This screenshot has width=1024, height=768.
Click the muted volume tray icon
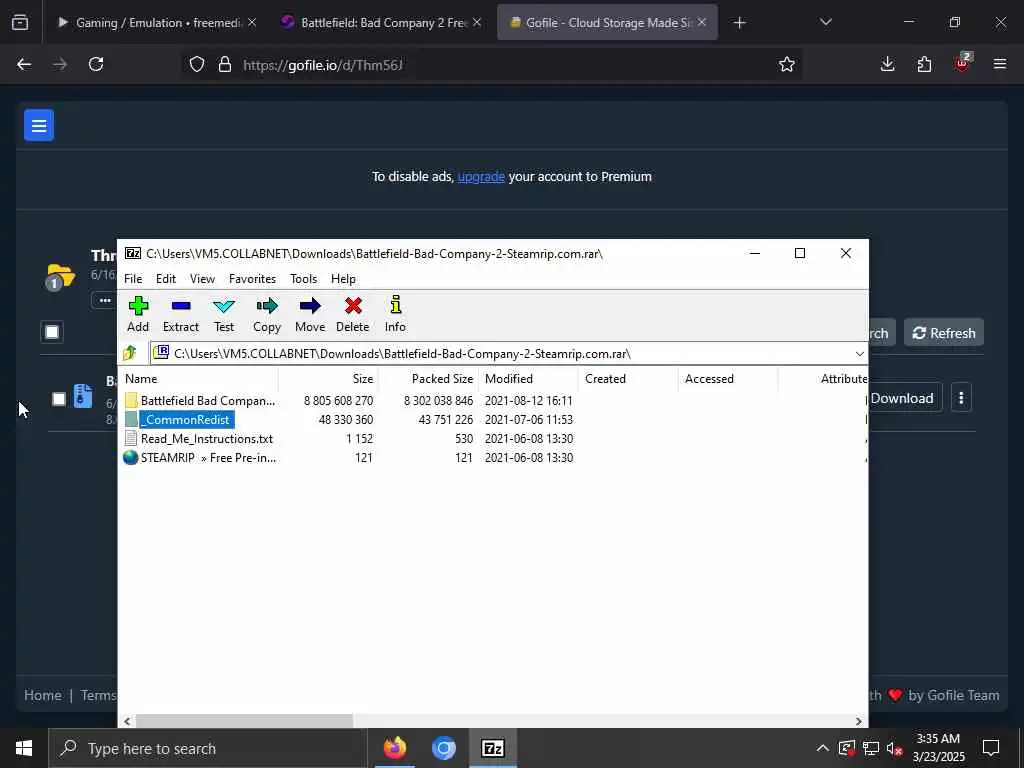click(895, 748)
